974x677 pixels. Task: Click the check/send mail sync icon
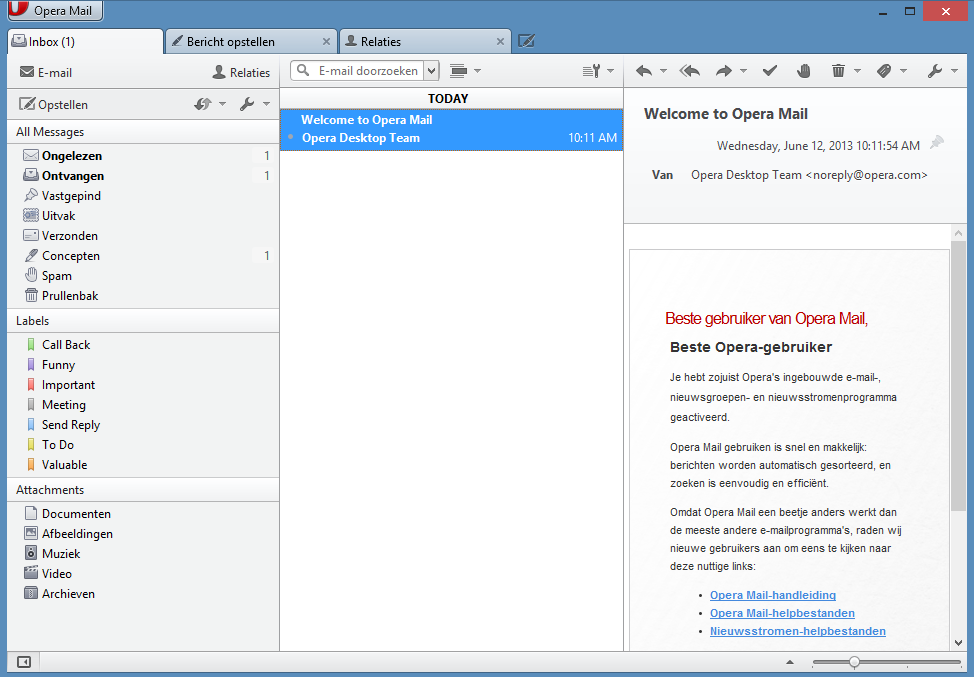203,104
